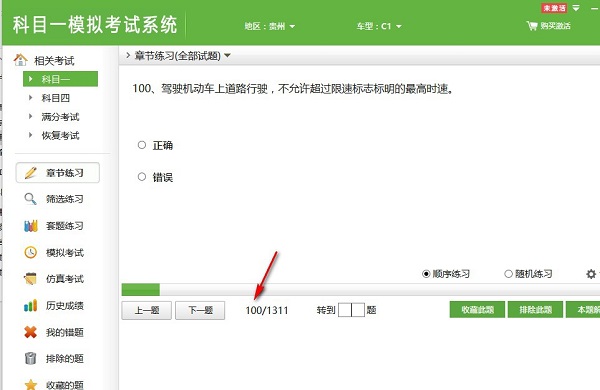
Task: Click 收藏的题 sidebar menu label
Action: [x=65, y=385]
